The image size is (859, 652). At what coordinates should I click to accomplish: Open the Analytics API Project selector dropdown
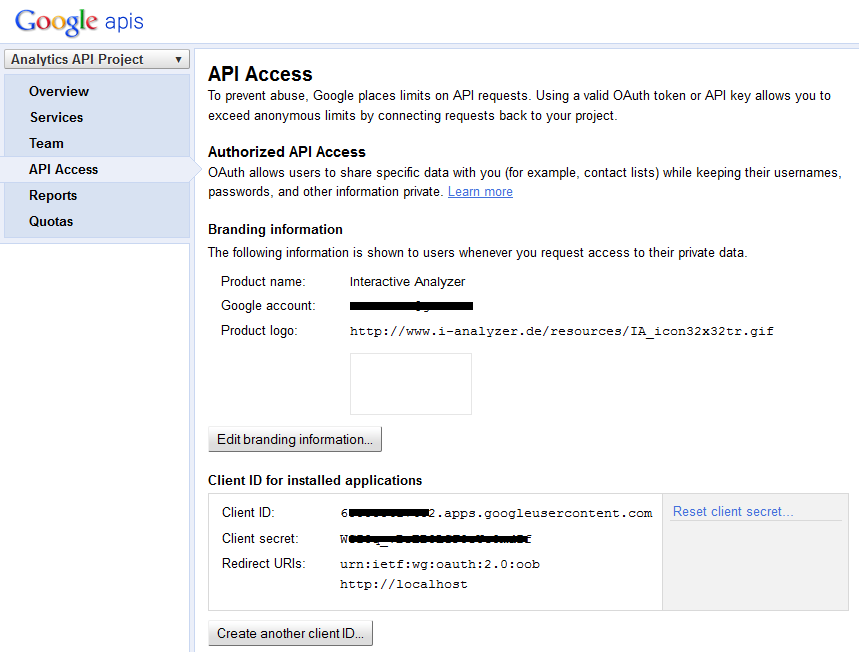point(96,59)
